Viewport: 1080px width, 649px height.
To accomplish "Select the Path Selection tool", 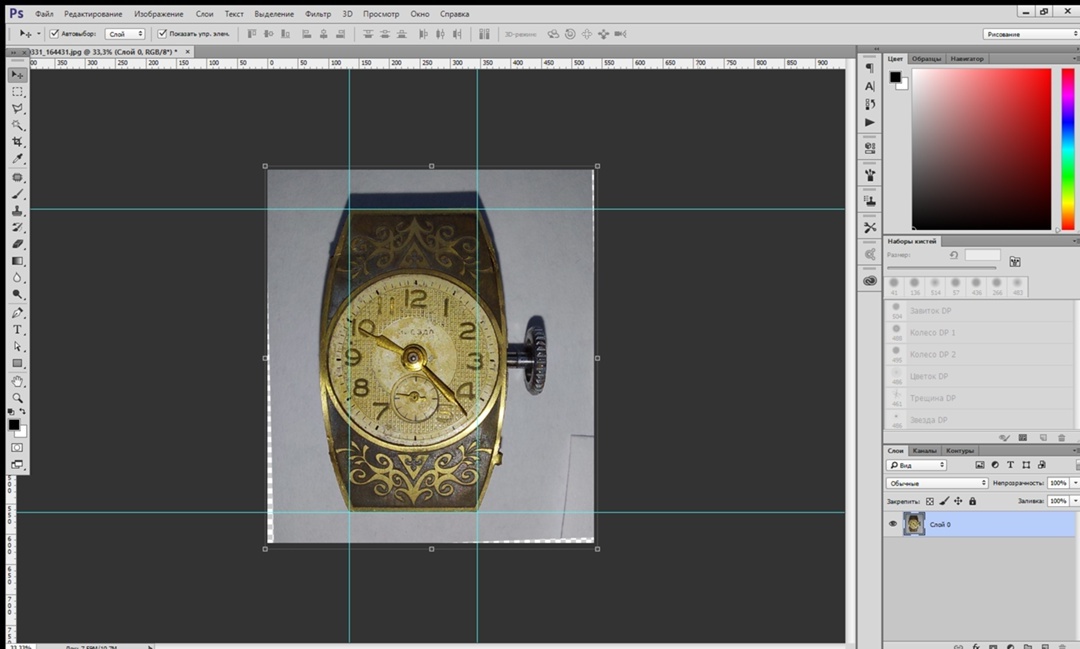I will (17, 347).
